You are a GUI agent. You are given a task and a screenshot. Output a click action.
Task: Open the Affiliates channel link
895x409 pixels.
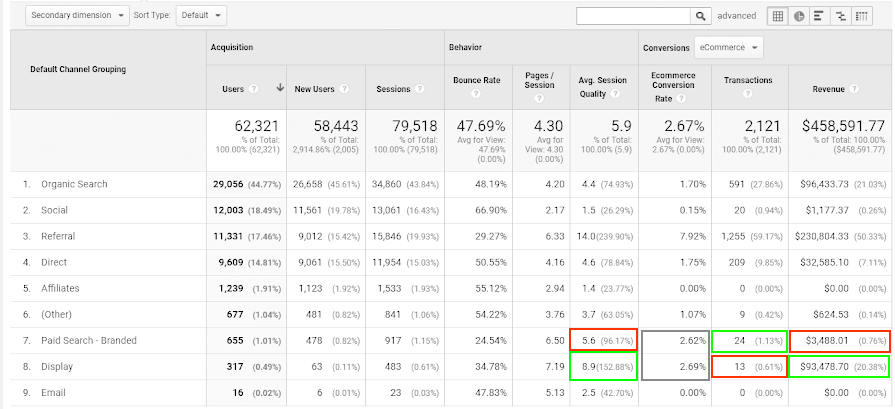pos(60,289)
